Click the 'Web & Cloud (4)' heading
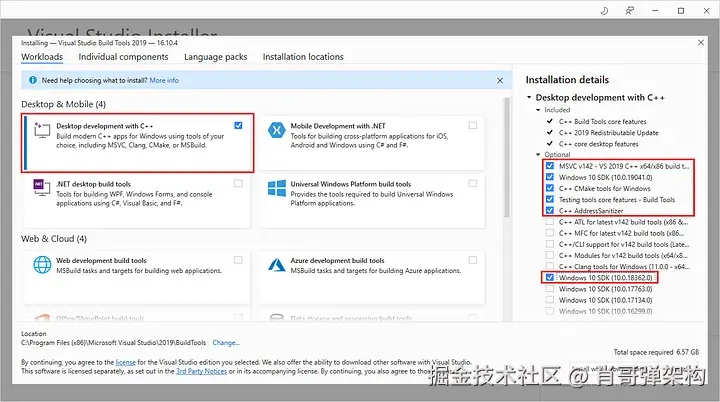This screenshot has width=720, height=402. 54,239
